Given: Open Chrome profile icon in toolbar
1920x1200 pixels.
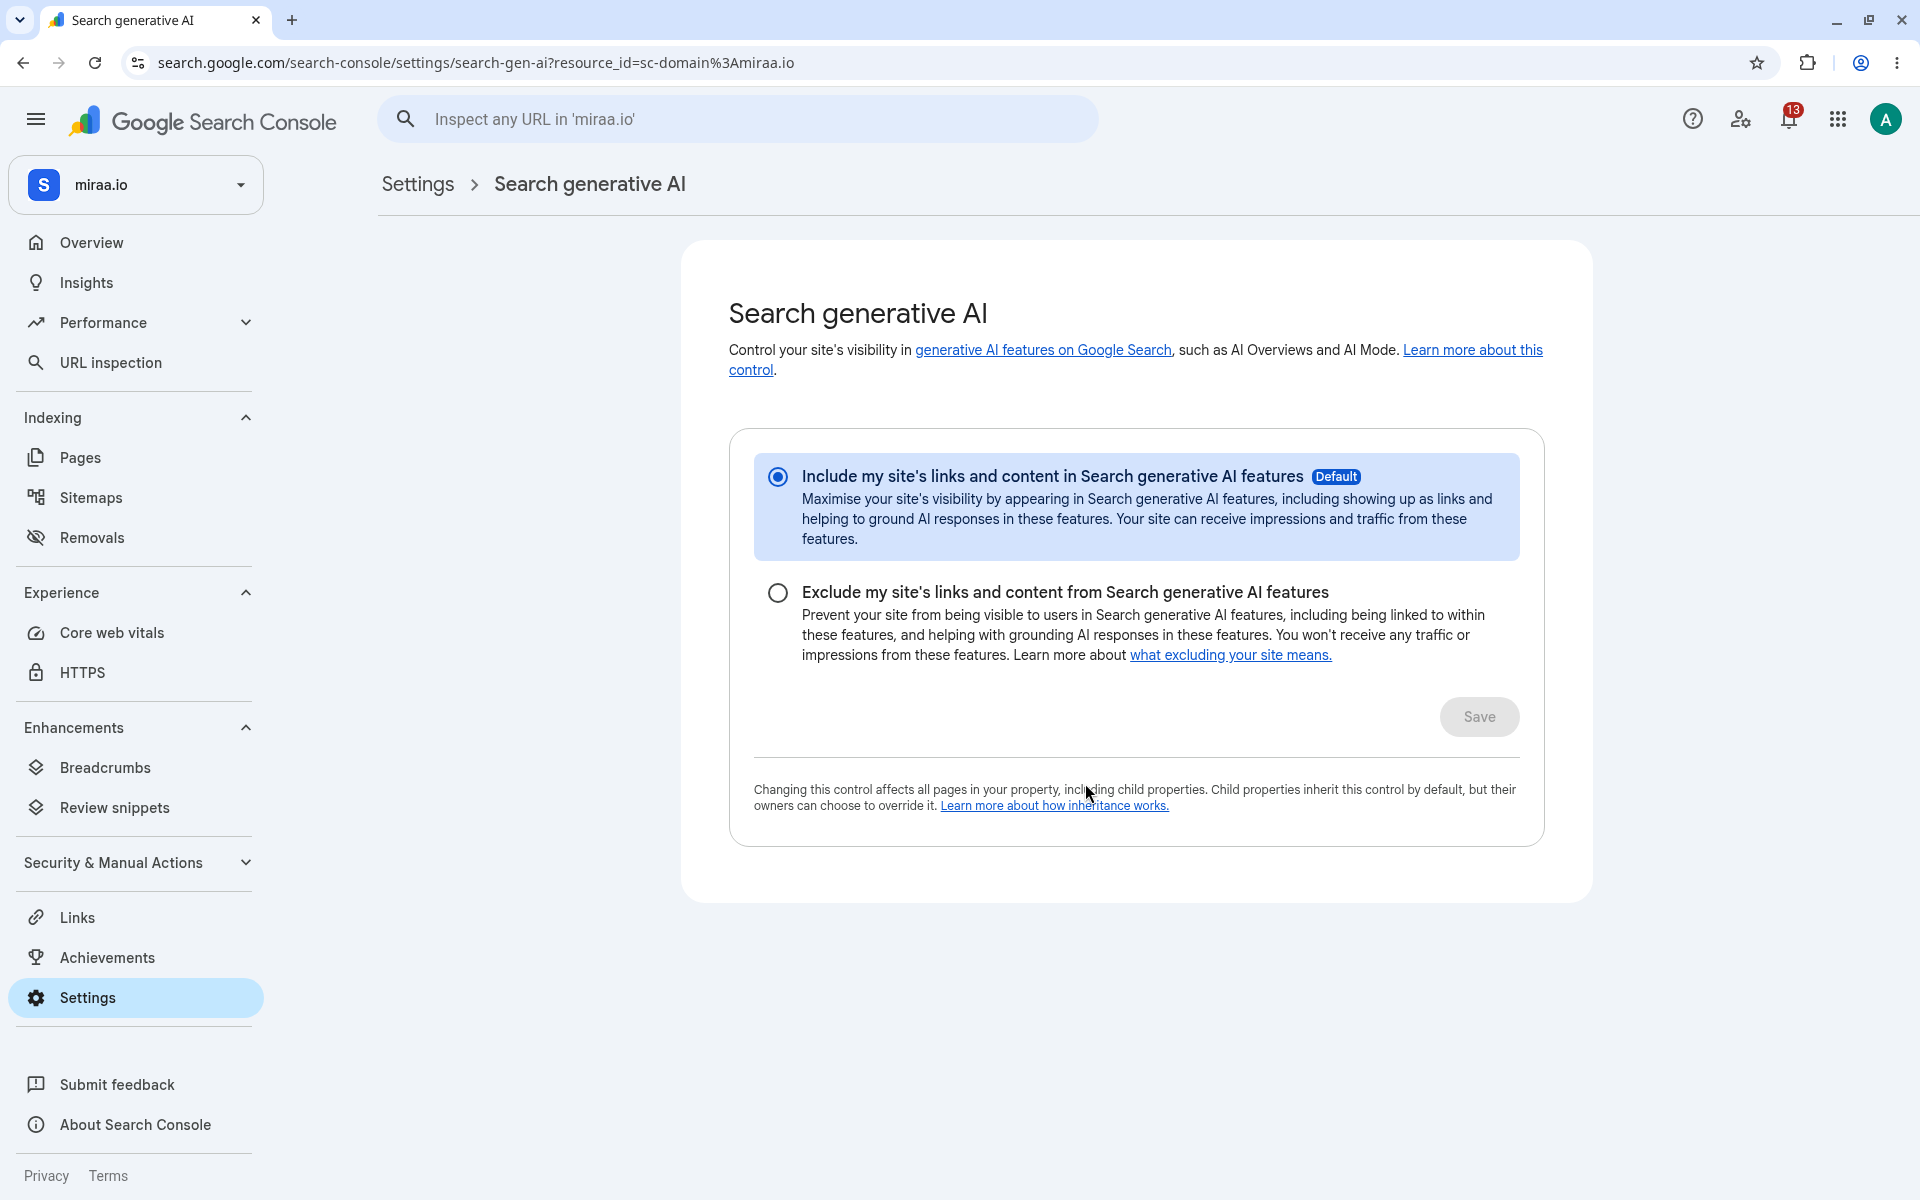Looking at the screenshot, I should (1861, 63).
